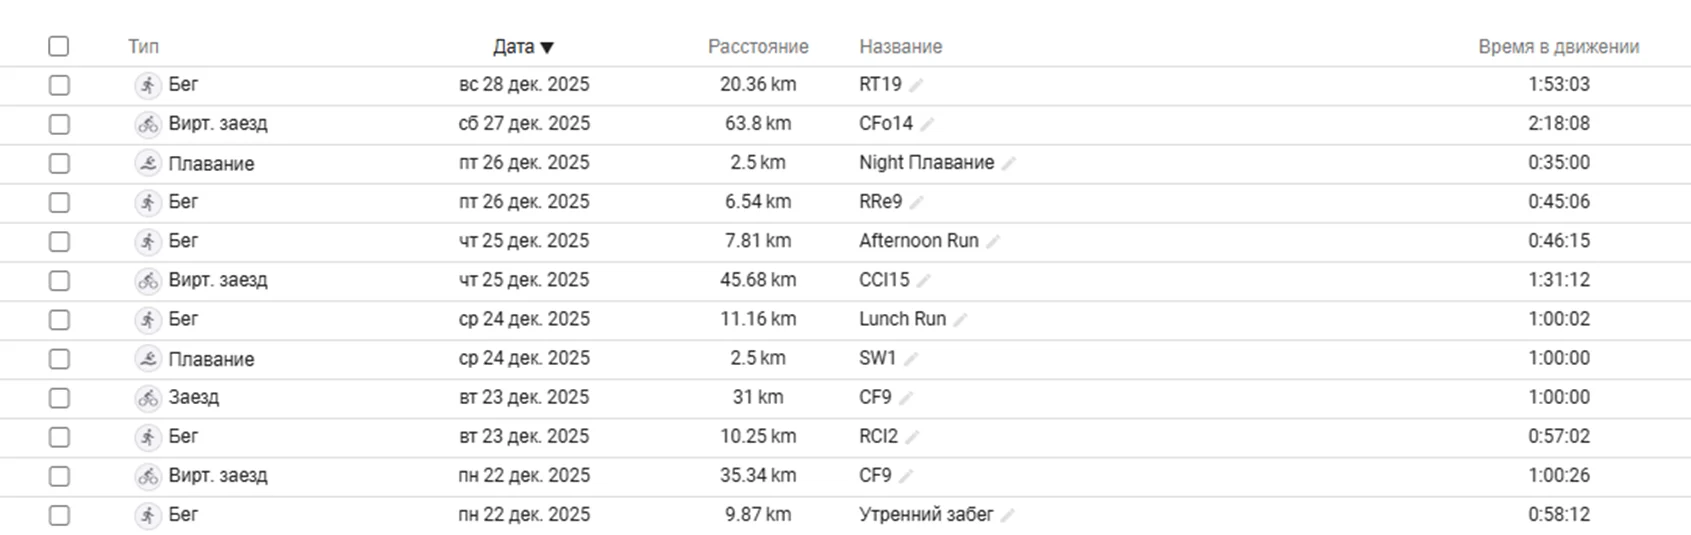Viewport: 1691px width, 535px height.
Task: Open the RRe9 run activity
Action: (880, 202)
